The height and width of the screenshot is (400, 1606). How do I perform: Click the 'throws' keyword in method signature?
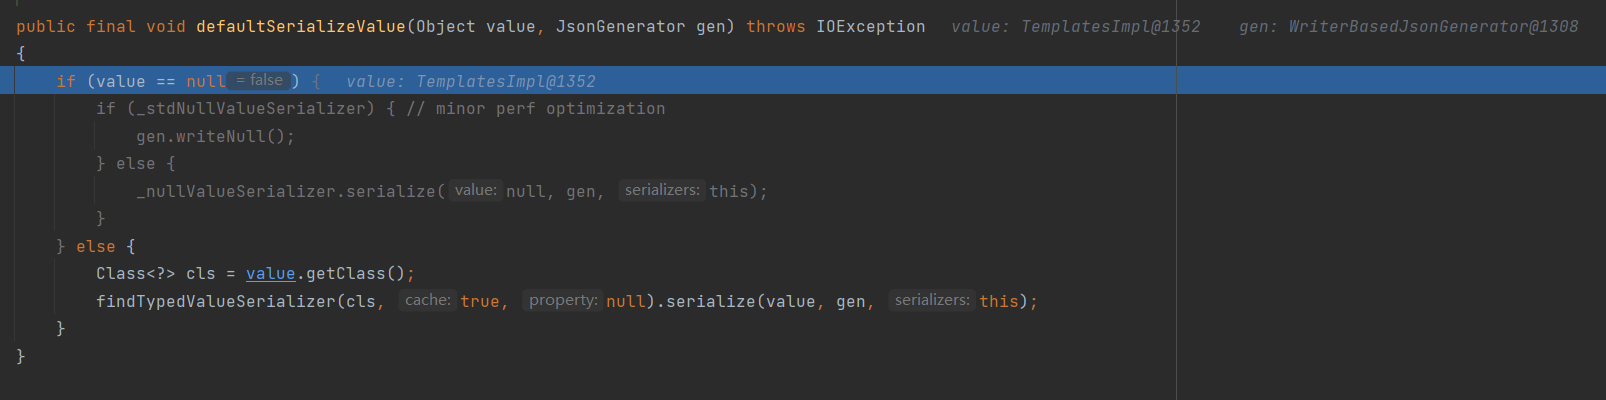[x=775, y=27]
